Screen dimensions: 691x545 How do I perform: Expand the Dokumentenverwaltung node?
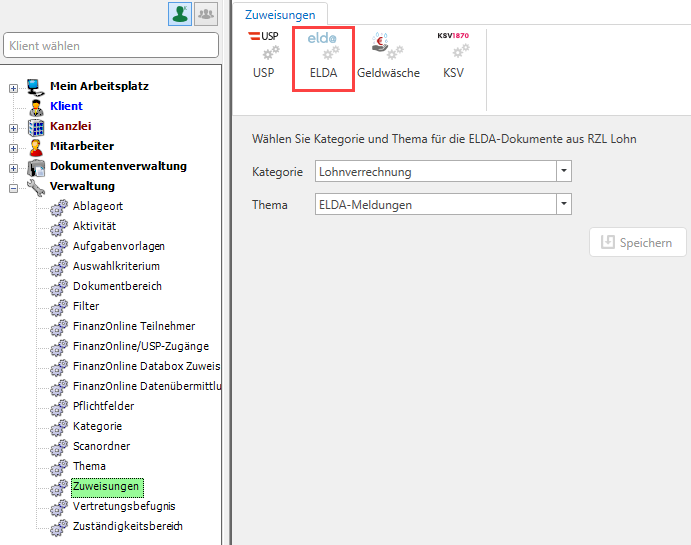click(x=13, y=167)
